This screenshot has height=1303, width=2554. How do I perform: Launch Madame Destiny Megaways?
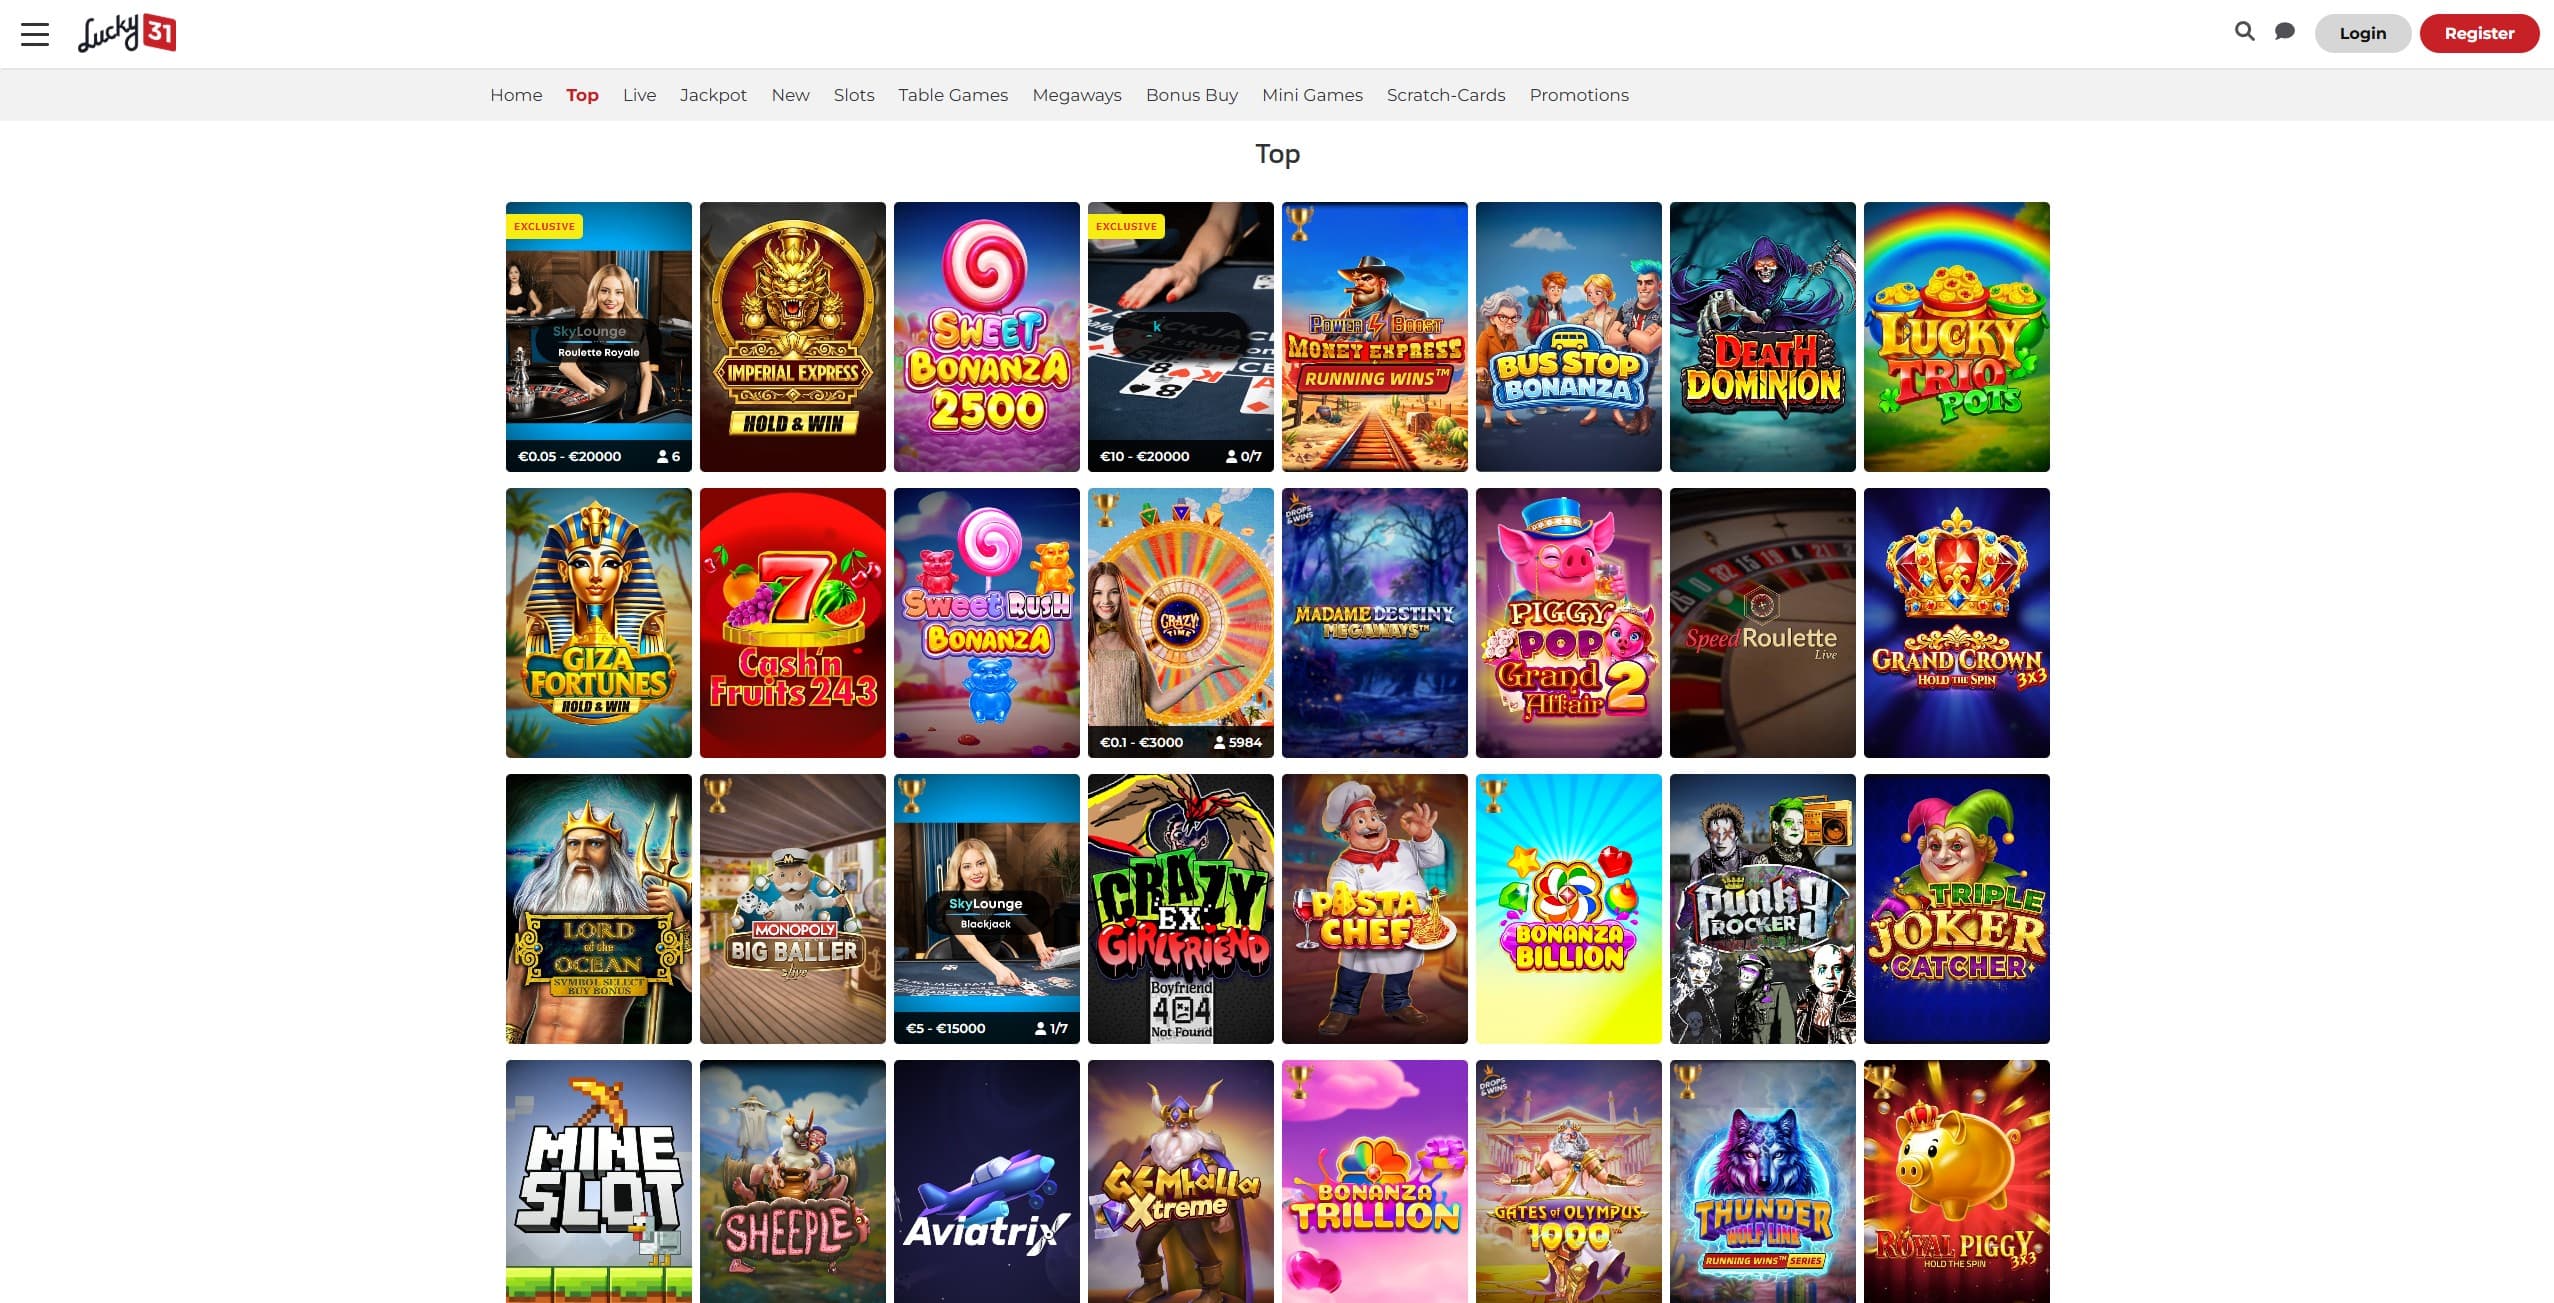coord(1375,623)
